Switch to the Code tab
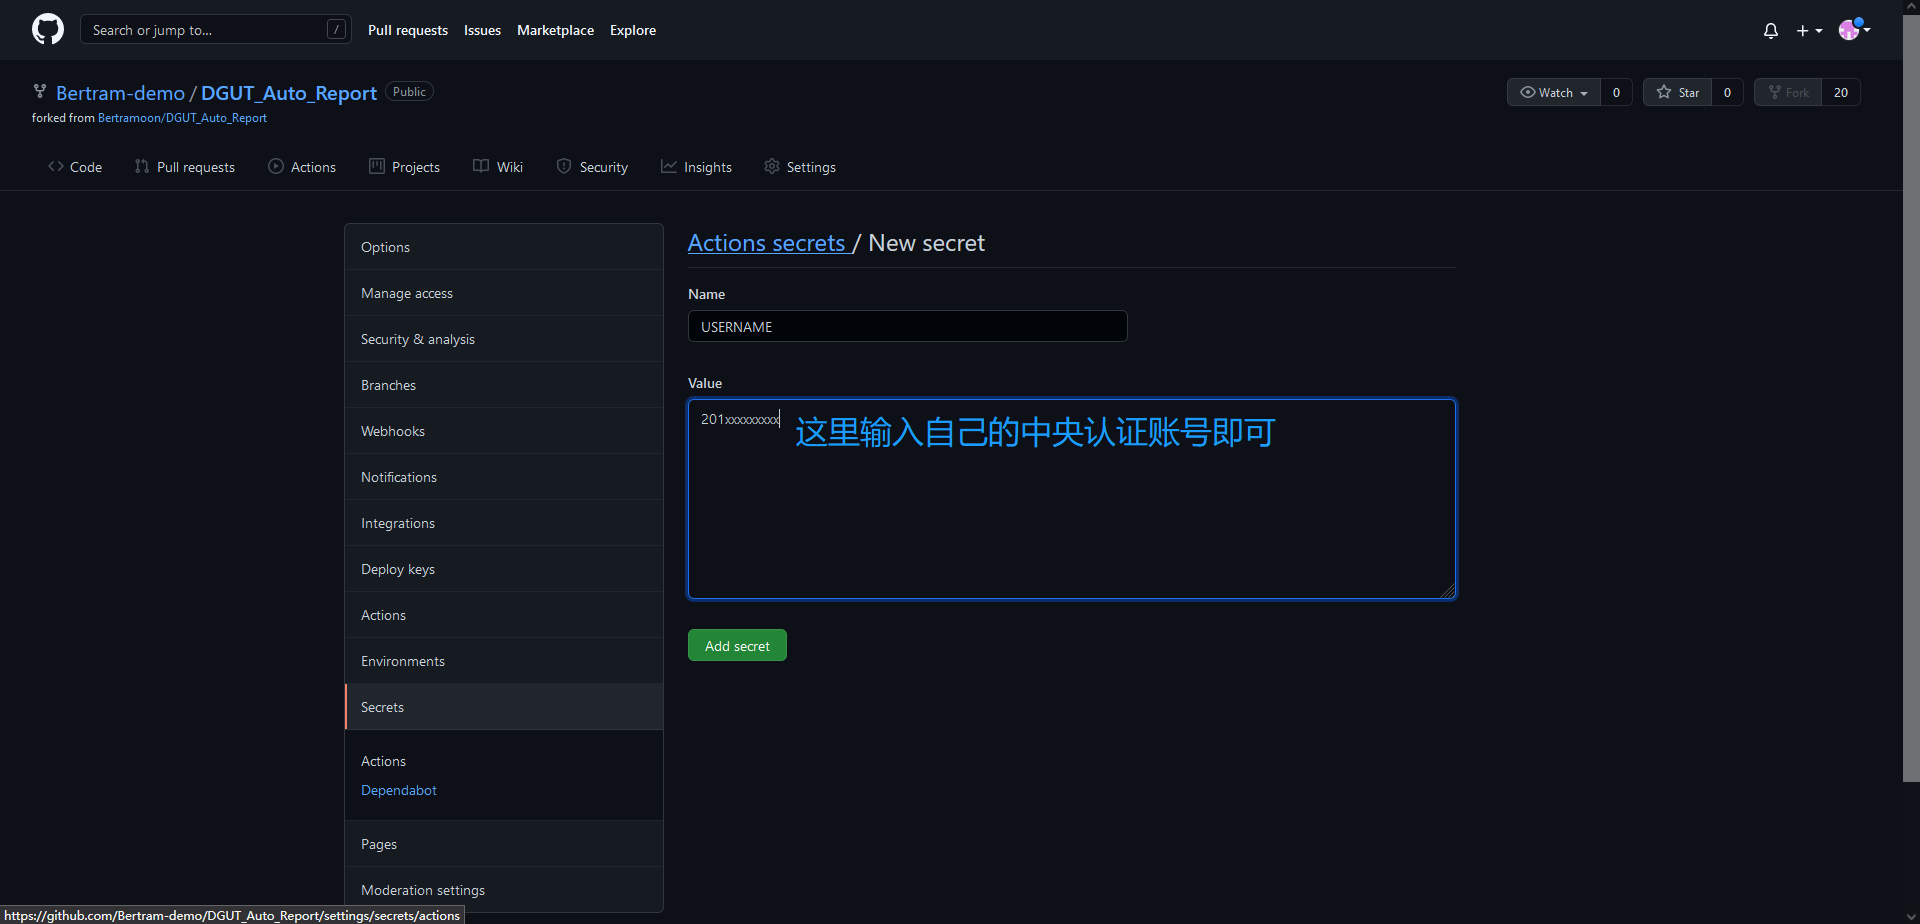1920x924 pixels. [x=75, y=167]
